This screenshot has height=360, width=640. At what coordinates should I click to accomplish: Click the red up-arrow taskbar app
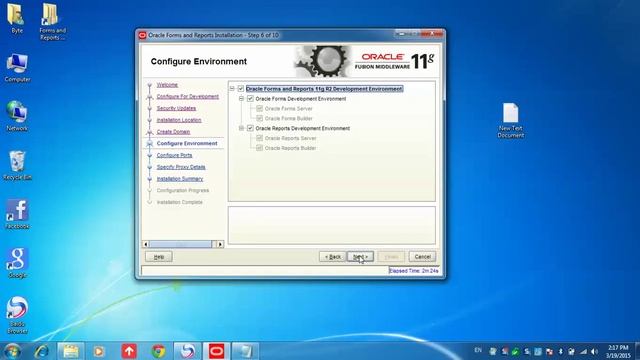tap(129, 351)
